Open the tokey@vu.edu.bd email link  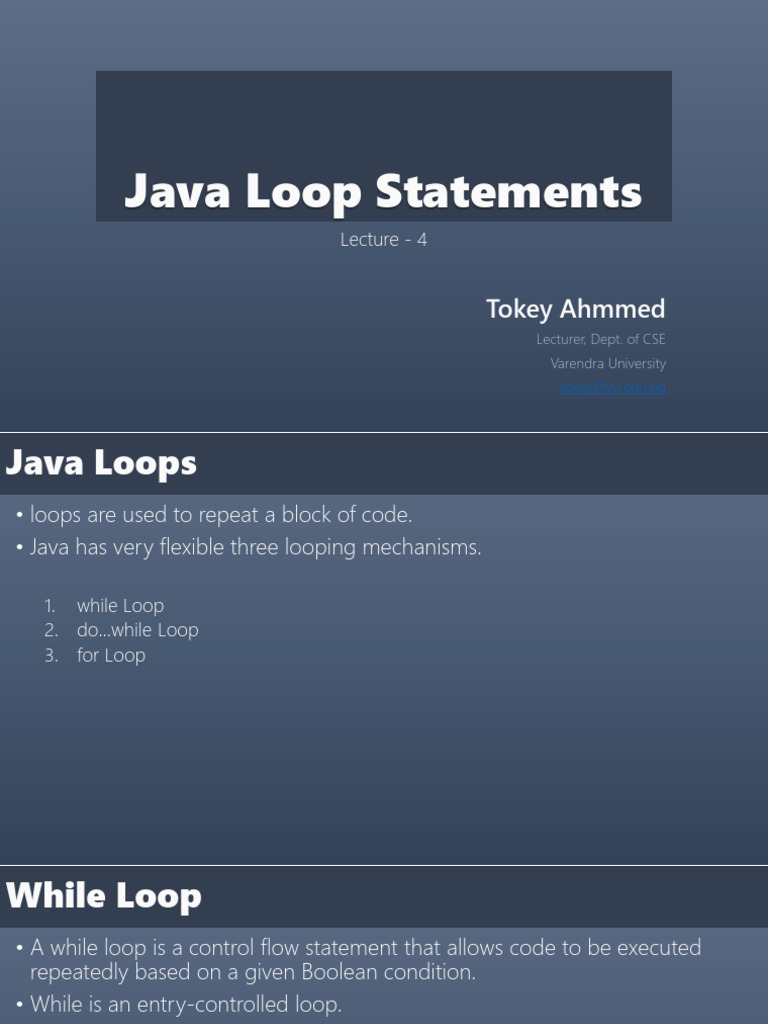point(612,388)
